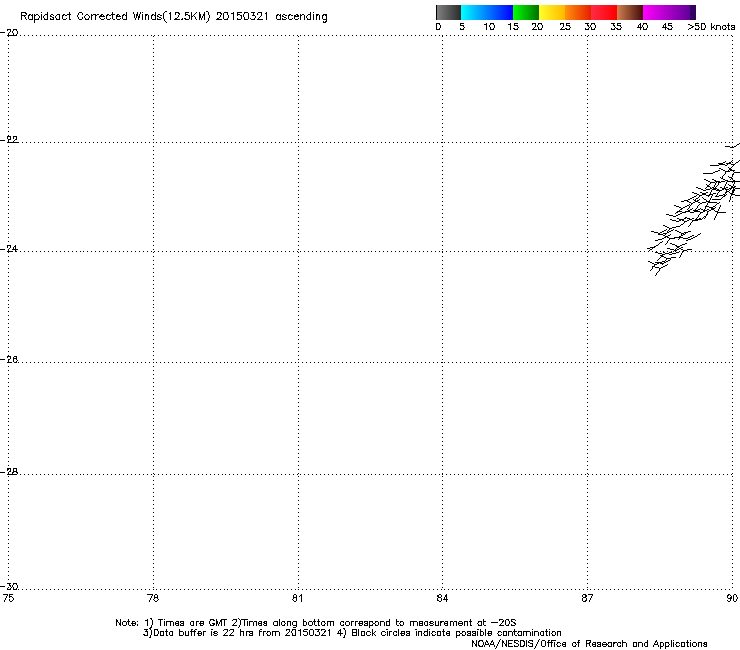Click the '-26' latitude axis label
This screenshot has width=740, height=650.
point(9,360)
